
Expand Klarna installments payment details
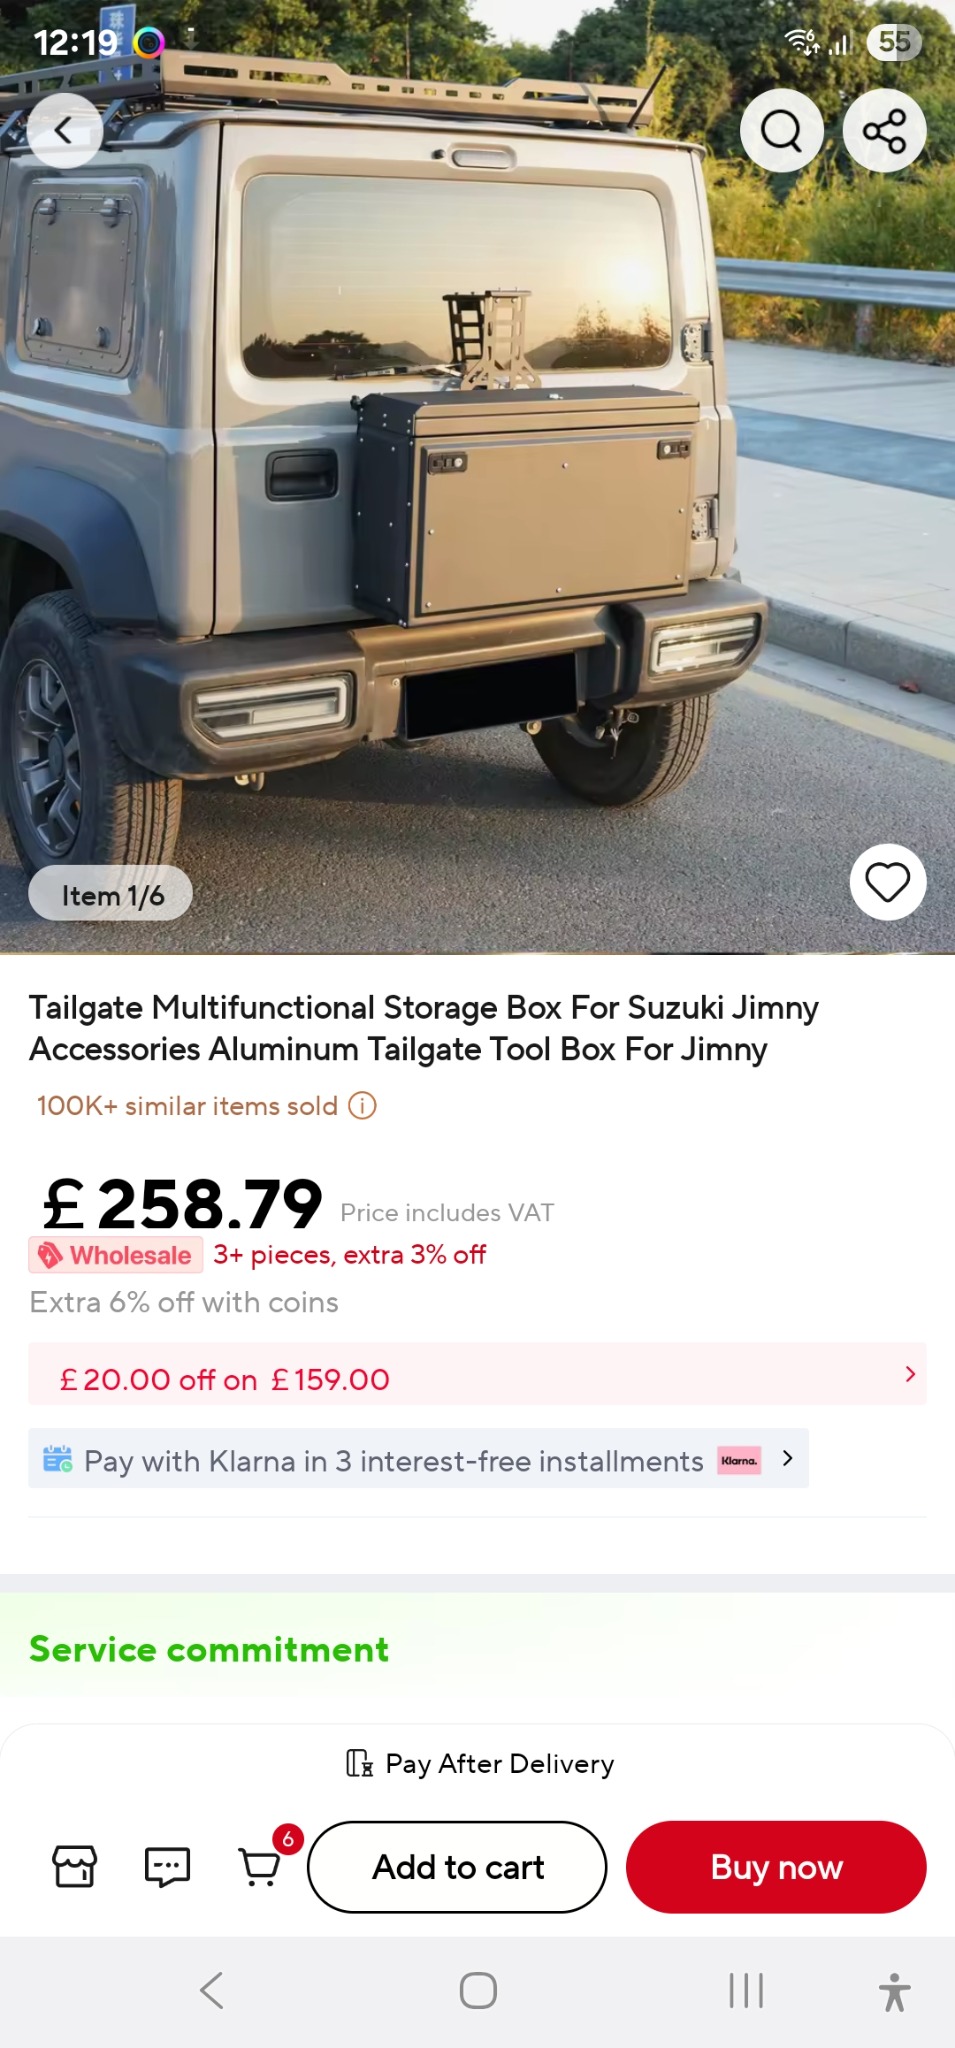787,1459
